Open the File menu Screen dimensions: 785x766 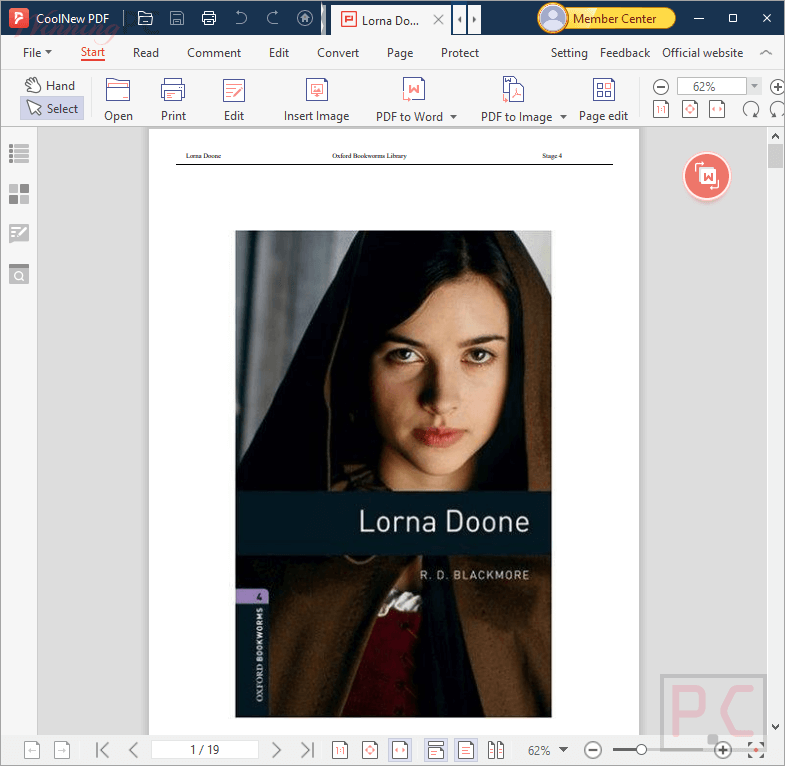pos(37,53)
